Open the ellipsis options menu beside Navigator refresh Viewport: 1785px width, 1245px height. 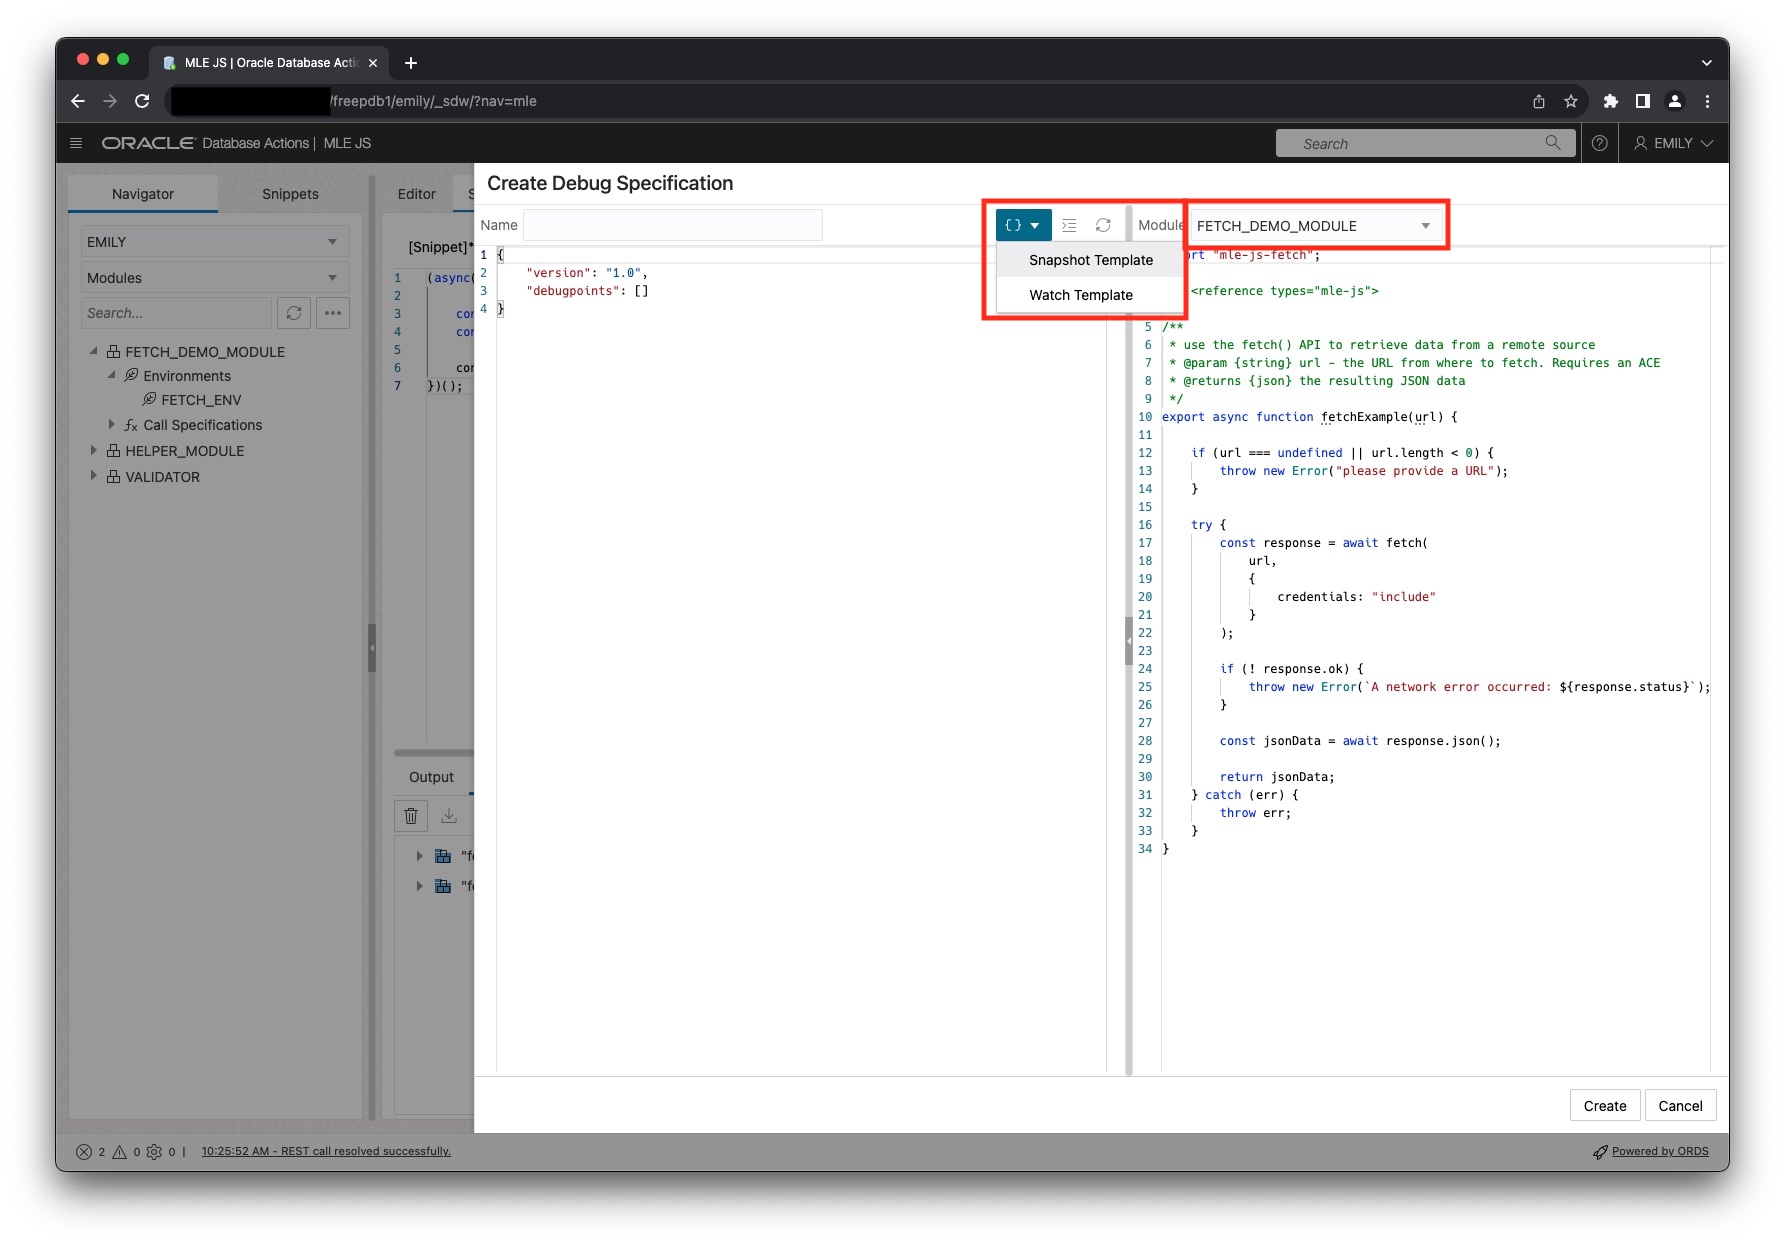point(333,313)
